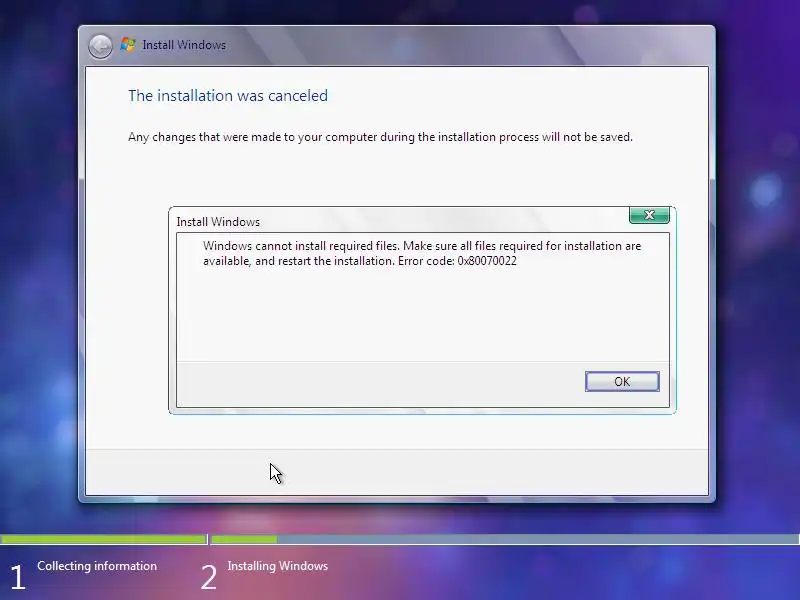800x600 pixels.
Task: Click the "Collecting information" step label
Action: 97,566
